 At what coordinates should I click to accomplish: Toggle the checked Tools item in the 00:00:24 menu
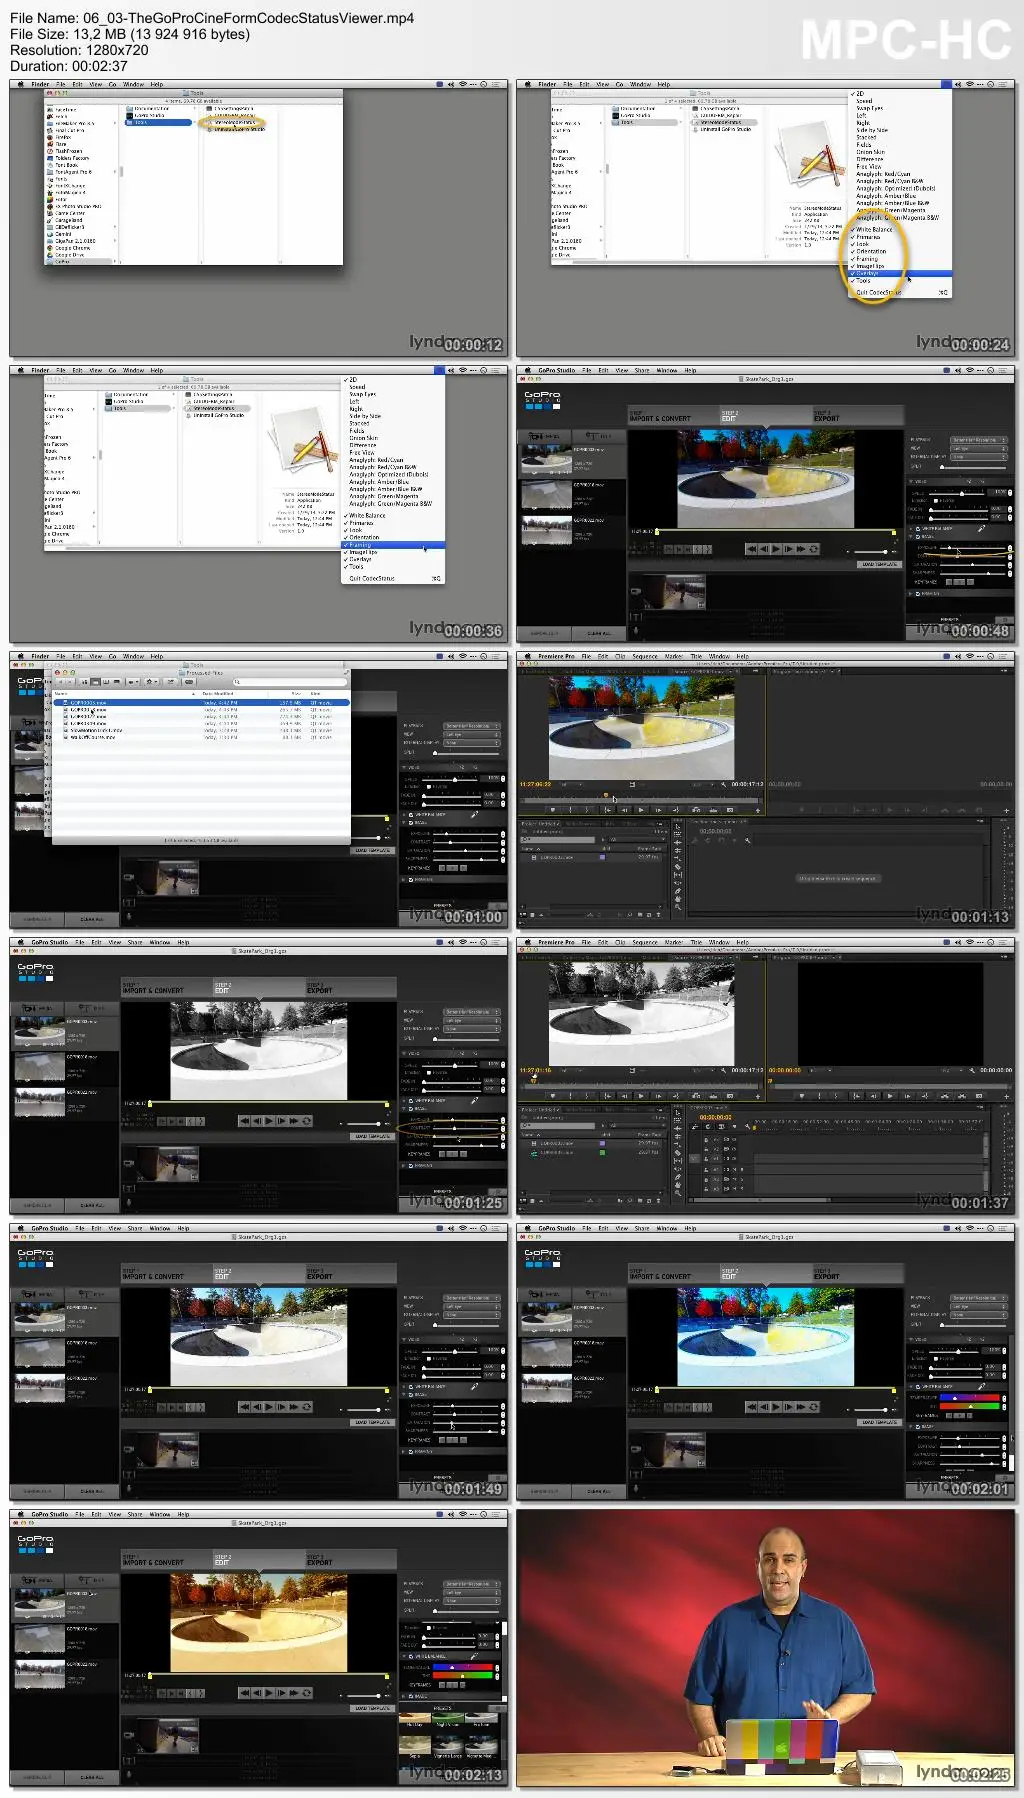point(900,281)
